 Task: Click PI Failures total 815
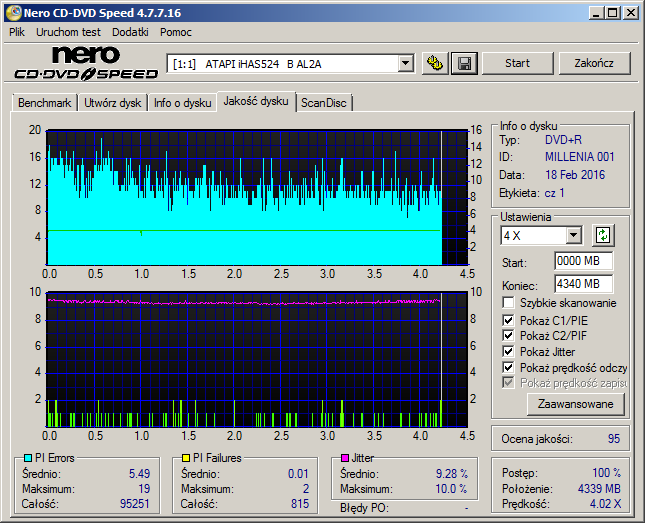[300, 504]
